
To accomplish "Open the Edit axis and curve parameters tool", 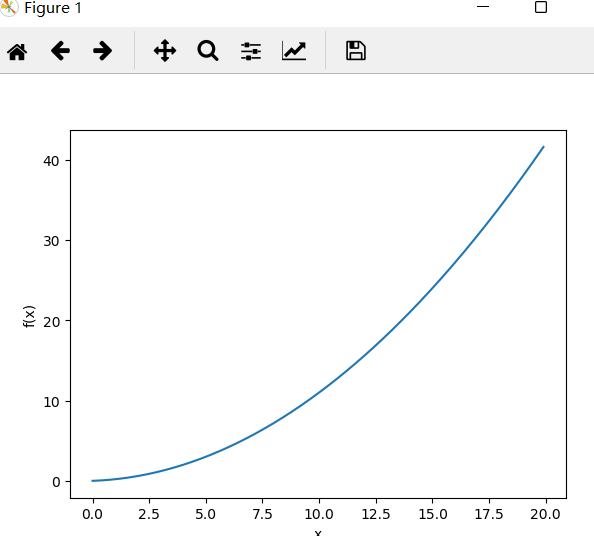I will pos(294,51).
